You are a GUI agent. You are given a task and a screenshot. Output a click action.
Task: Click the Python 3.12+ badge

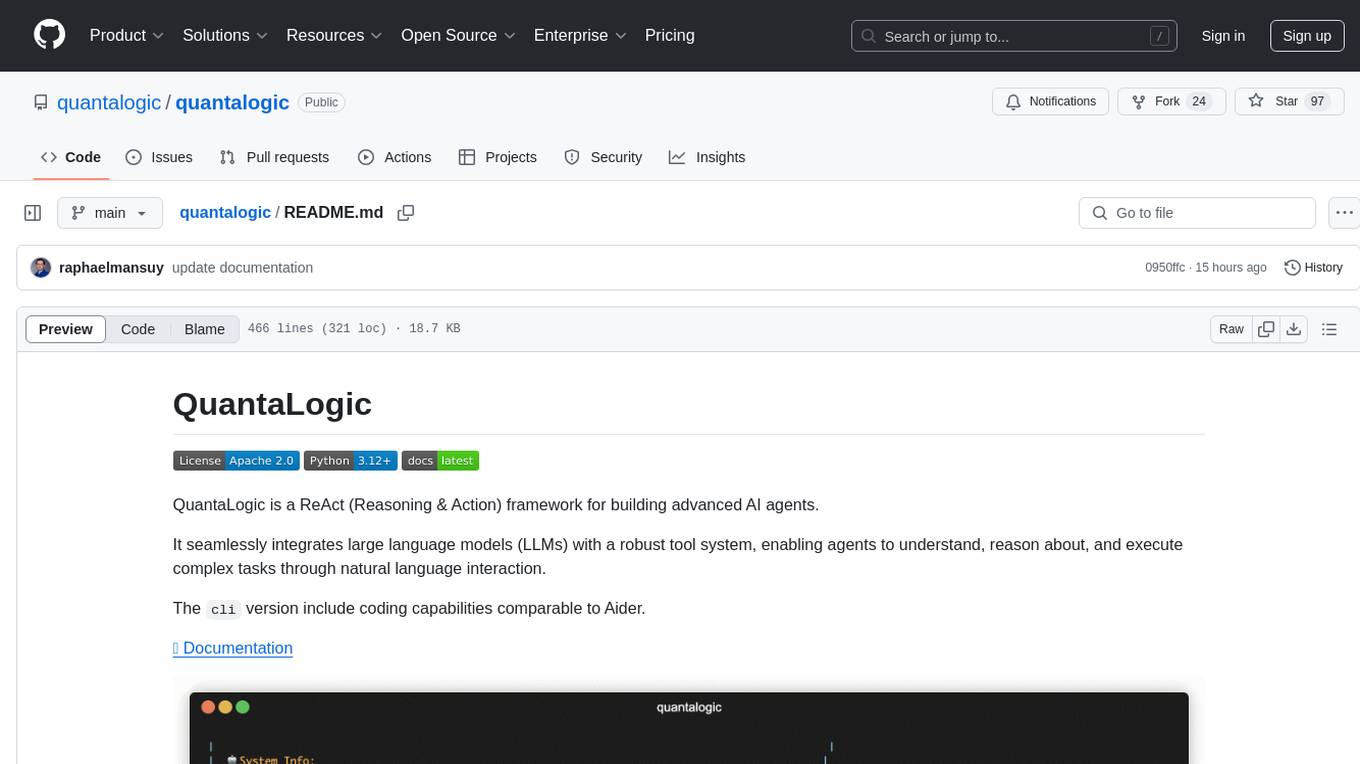click(x=350, y=460)
